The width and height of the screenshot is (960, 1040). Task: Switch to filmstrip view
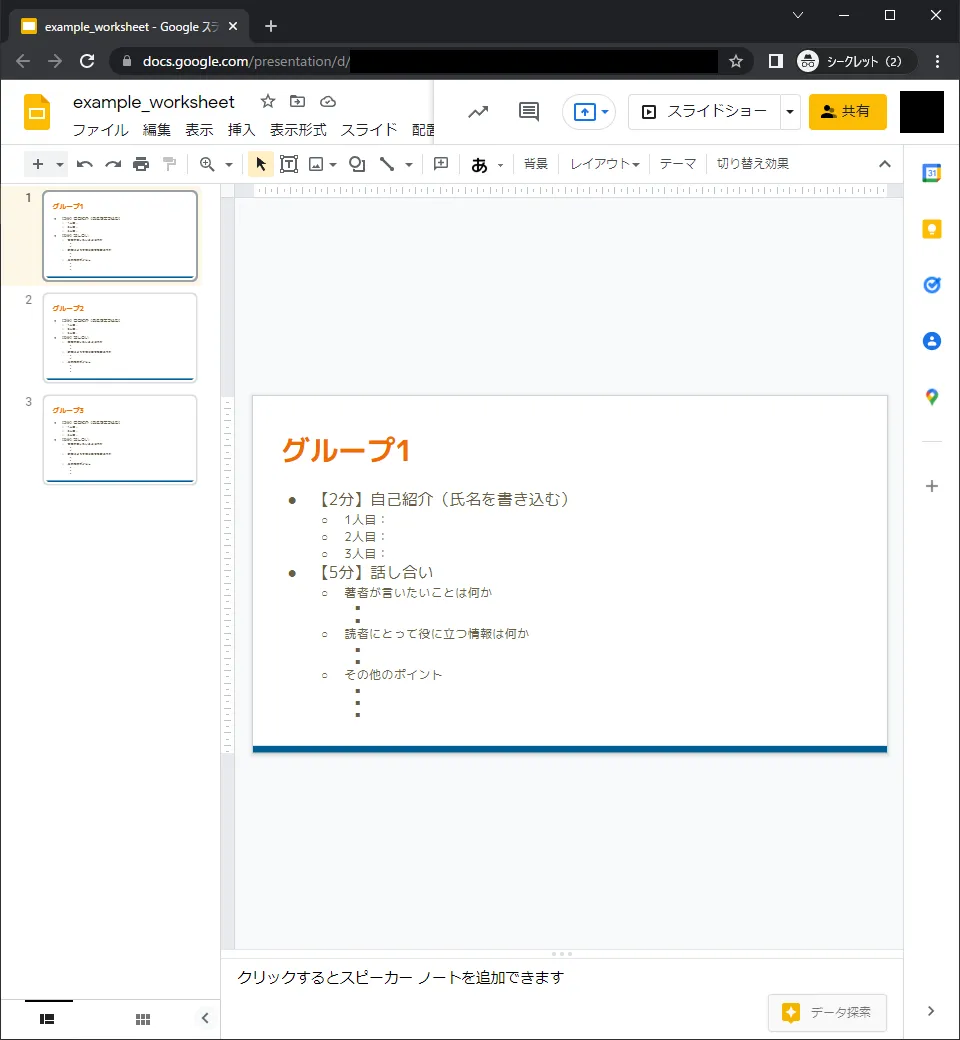coord(47,1019)
